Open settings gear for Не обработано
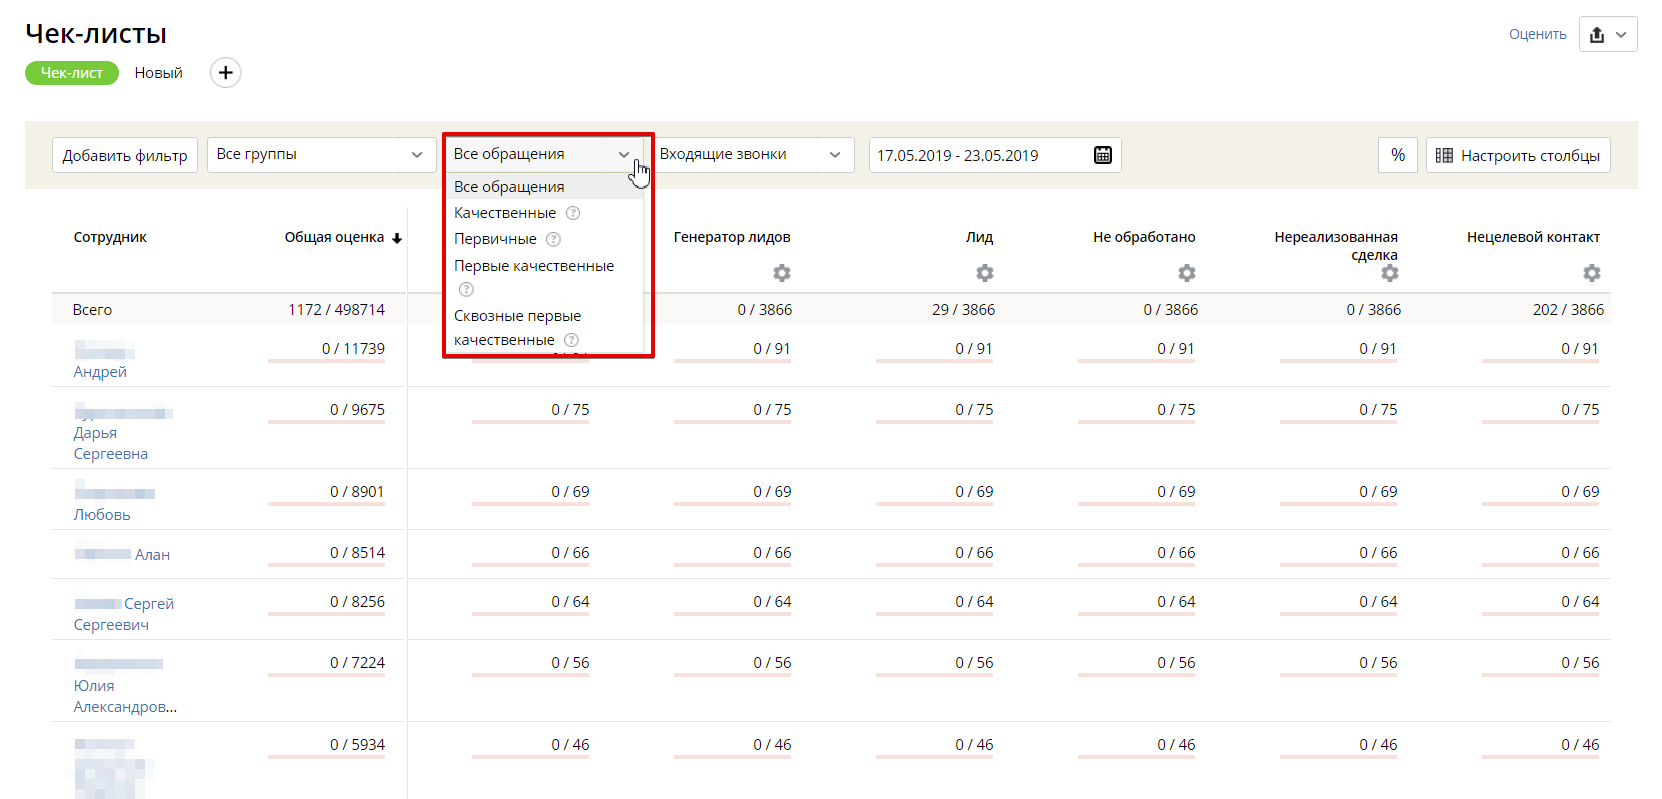Viewport: 1662px width, 799px height. click(x=1186, y=273)
